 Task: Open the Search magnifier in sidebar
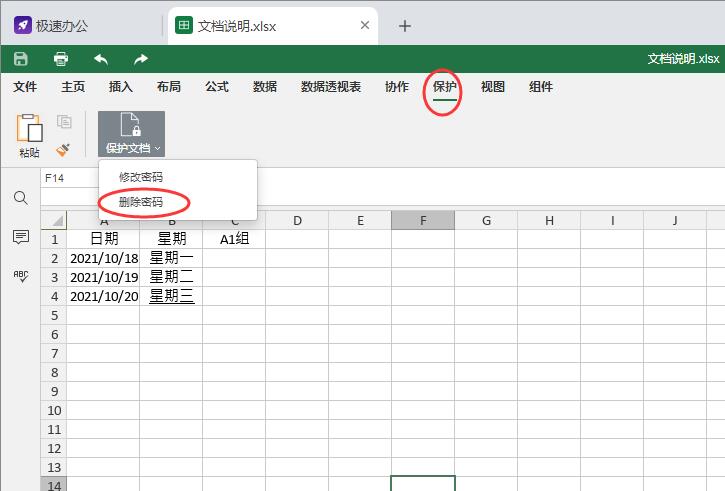[21, 198]
